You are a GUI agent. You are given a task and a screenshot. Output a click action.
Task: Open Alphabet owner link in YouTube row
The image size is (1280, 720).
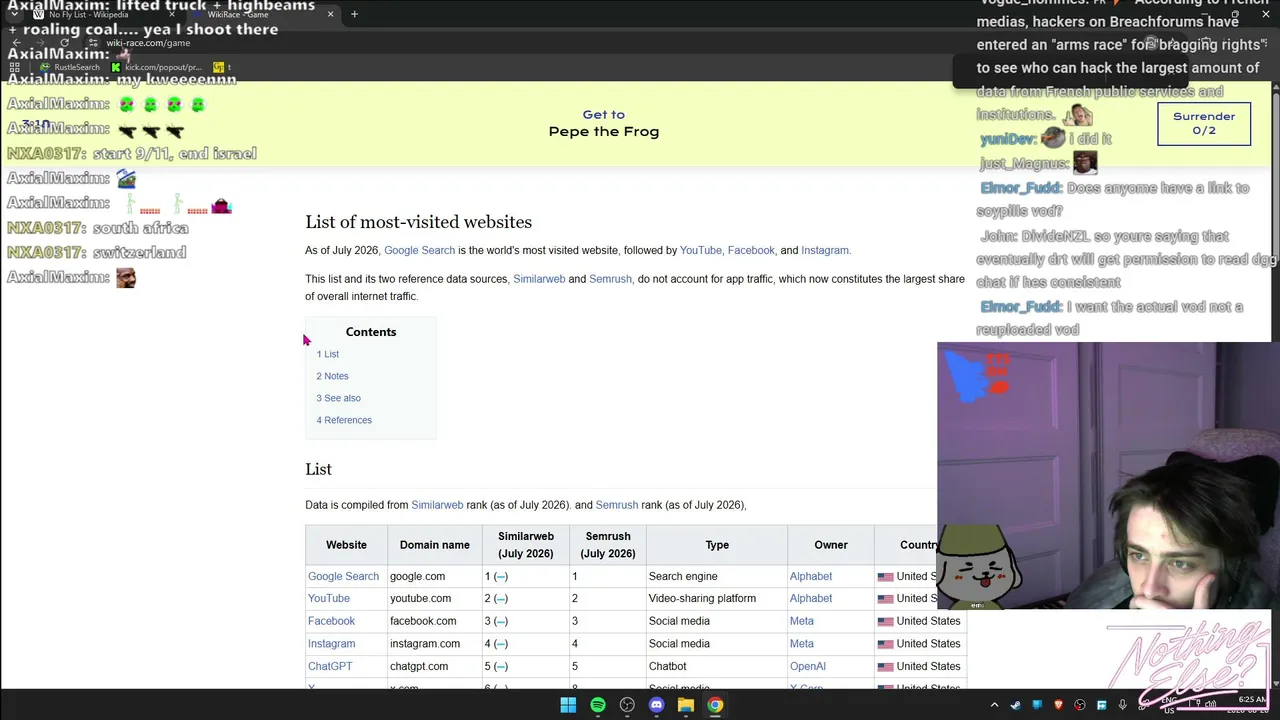tap(811, 598)
